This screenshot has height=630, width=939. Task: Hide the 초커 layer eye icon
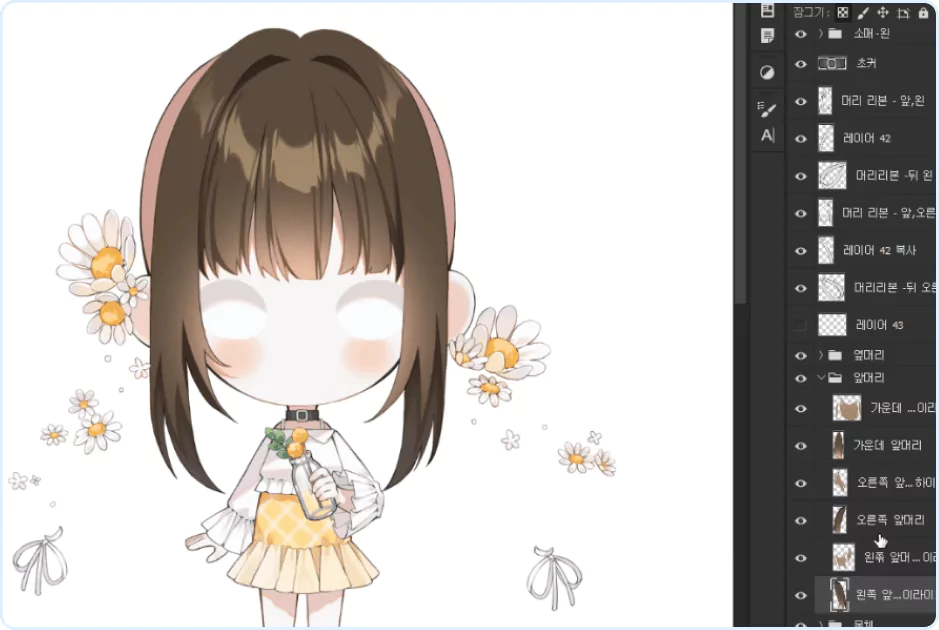point(801,64)
